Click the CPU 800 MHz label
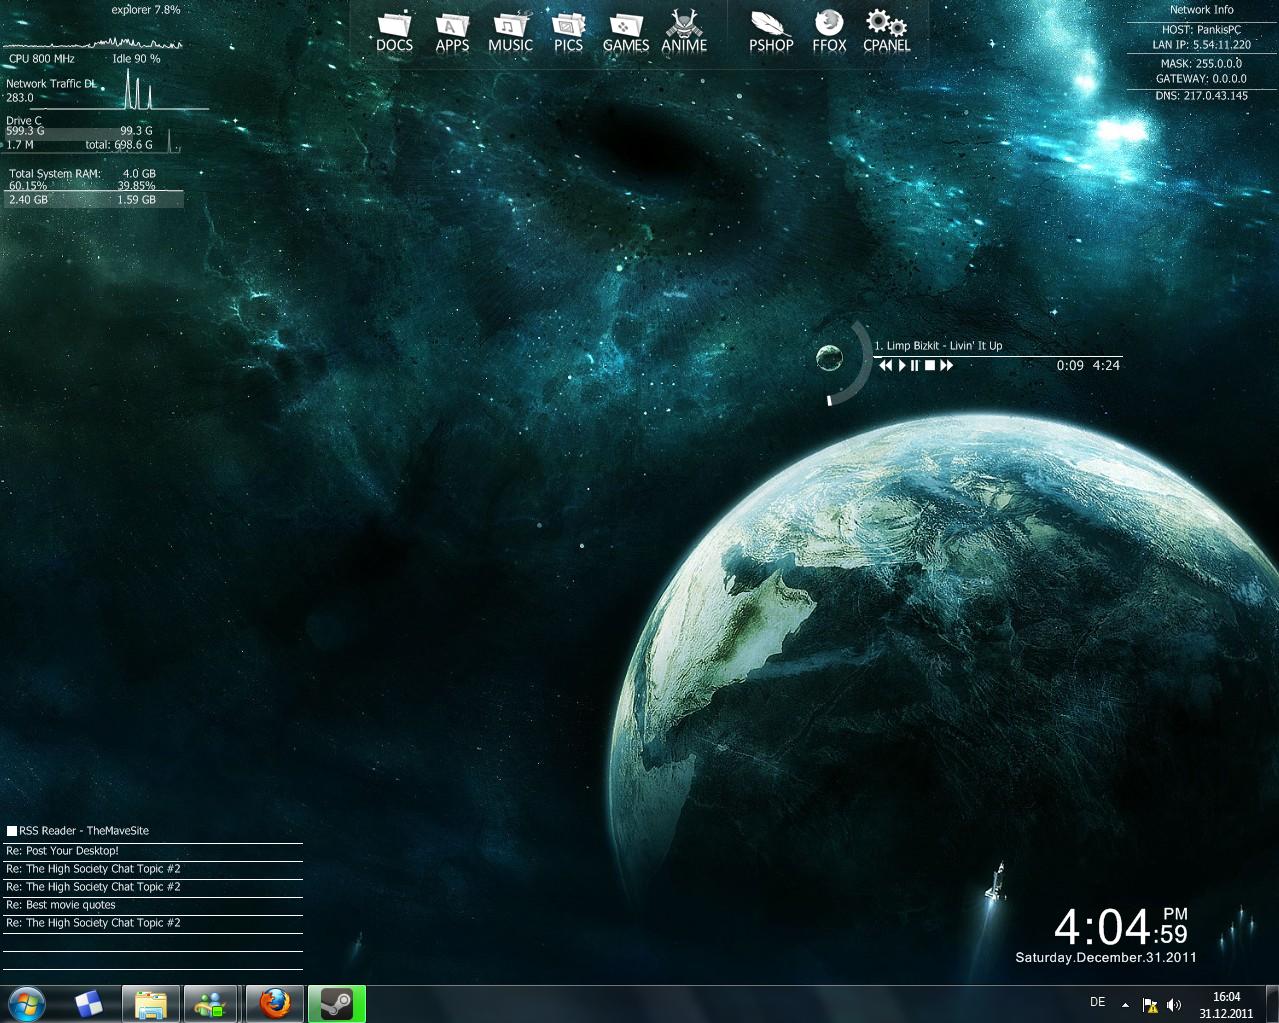Image resolution: width=1279 pixels, height=1023 pixels. (x=42, y=59)
